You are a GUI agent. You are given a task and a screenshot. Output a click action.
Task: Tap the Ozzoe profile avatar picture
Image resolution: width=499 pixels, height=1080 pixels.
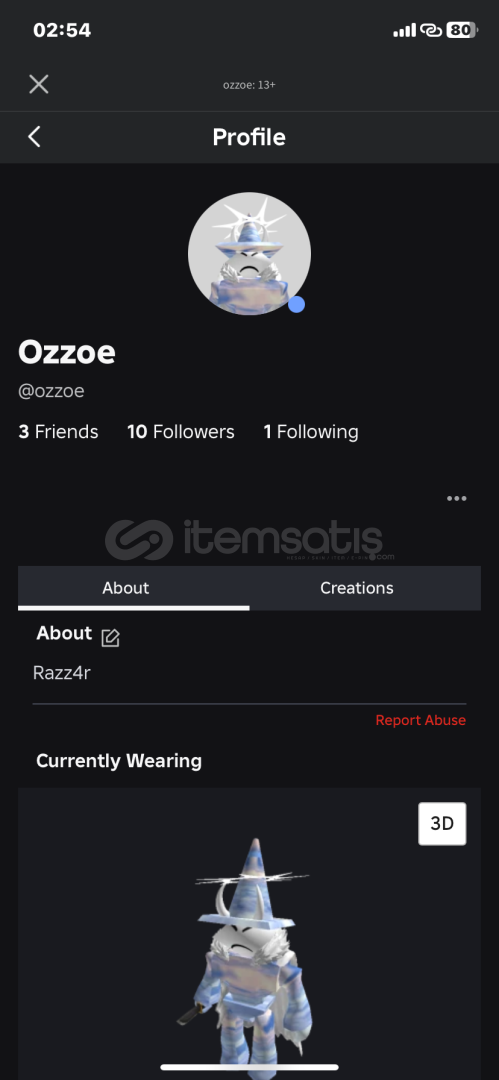pyautogui.click(x=250, y=253)
